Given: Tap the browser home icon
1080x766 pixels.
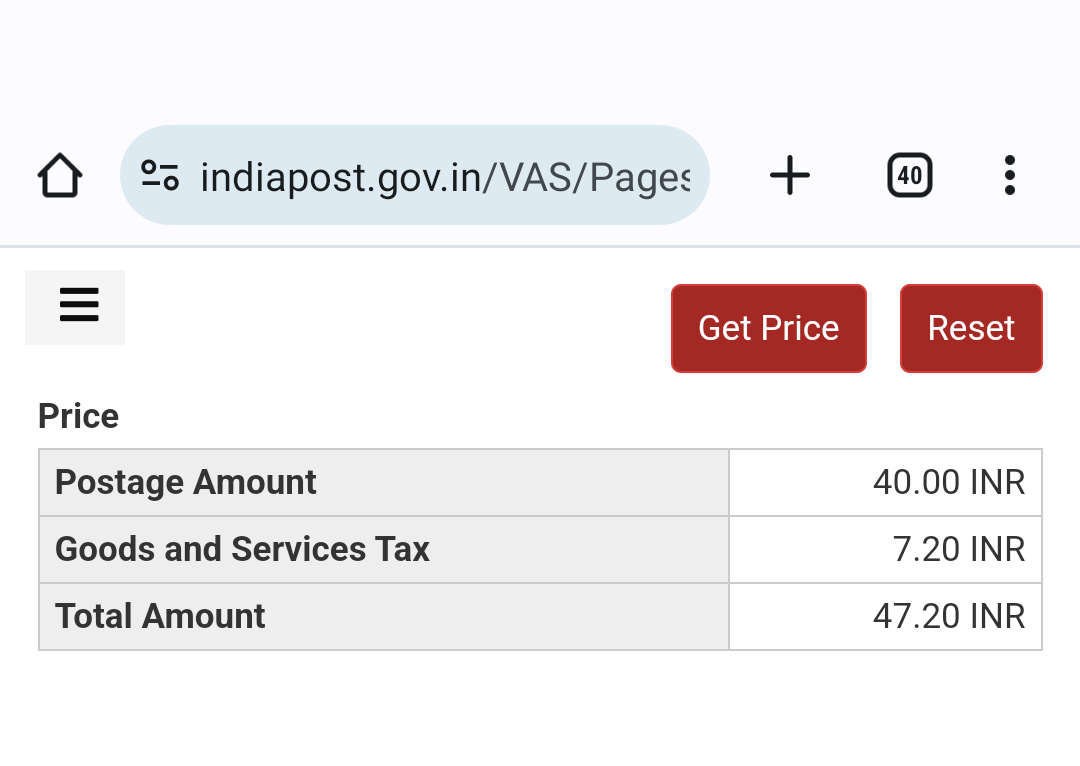Looking at the screenshot, I should coord(60,176).
